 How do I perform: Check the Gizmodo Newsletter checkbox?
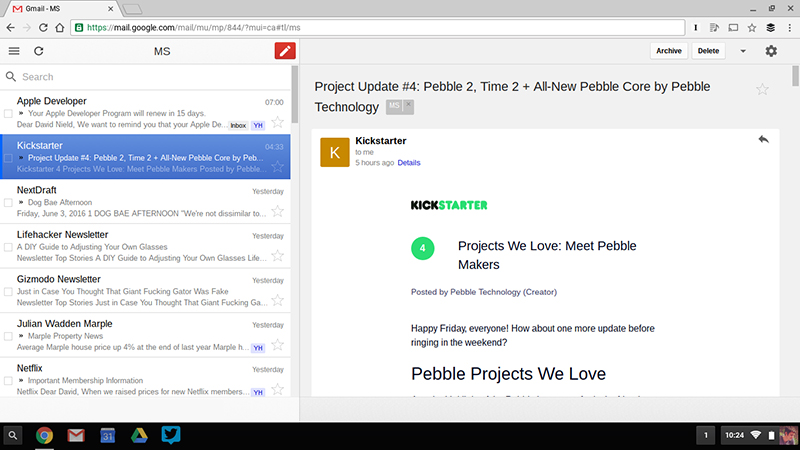tap(8, 292)
